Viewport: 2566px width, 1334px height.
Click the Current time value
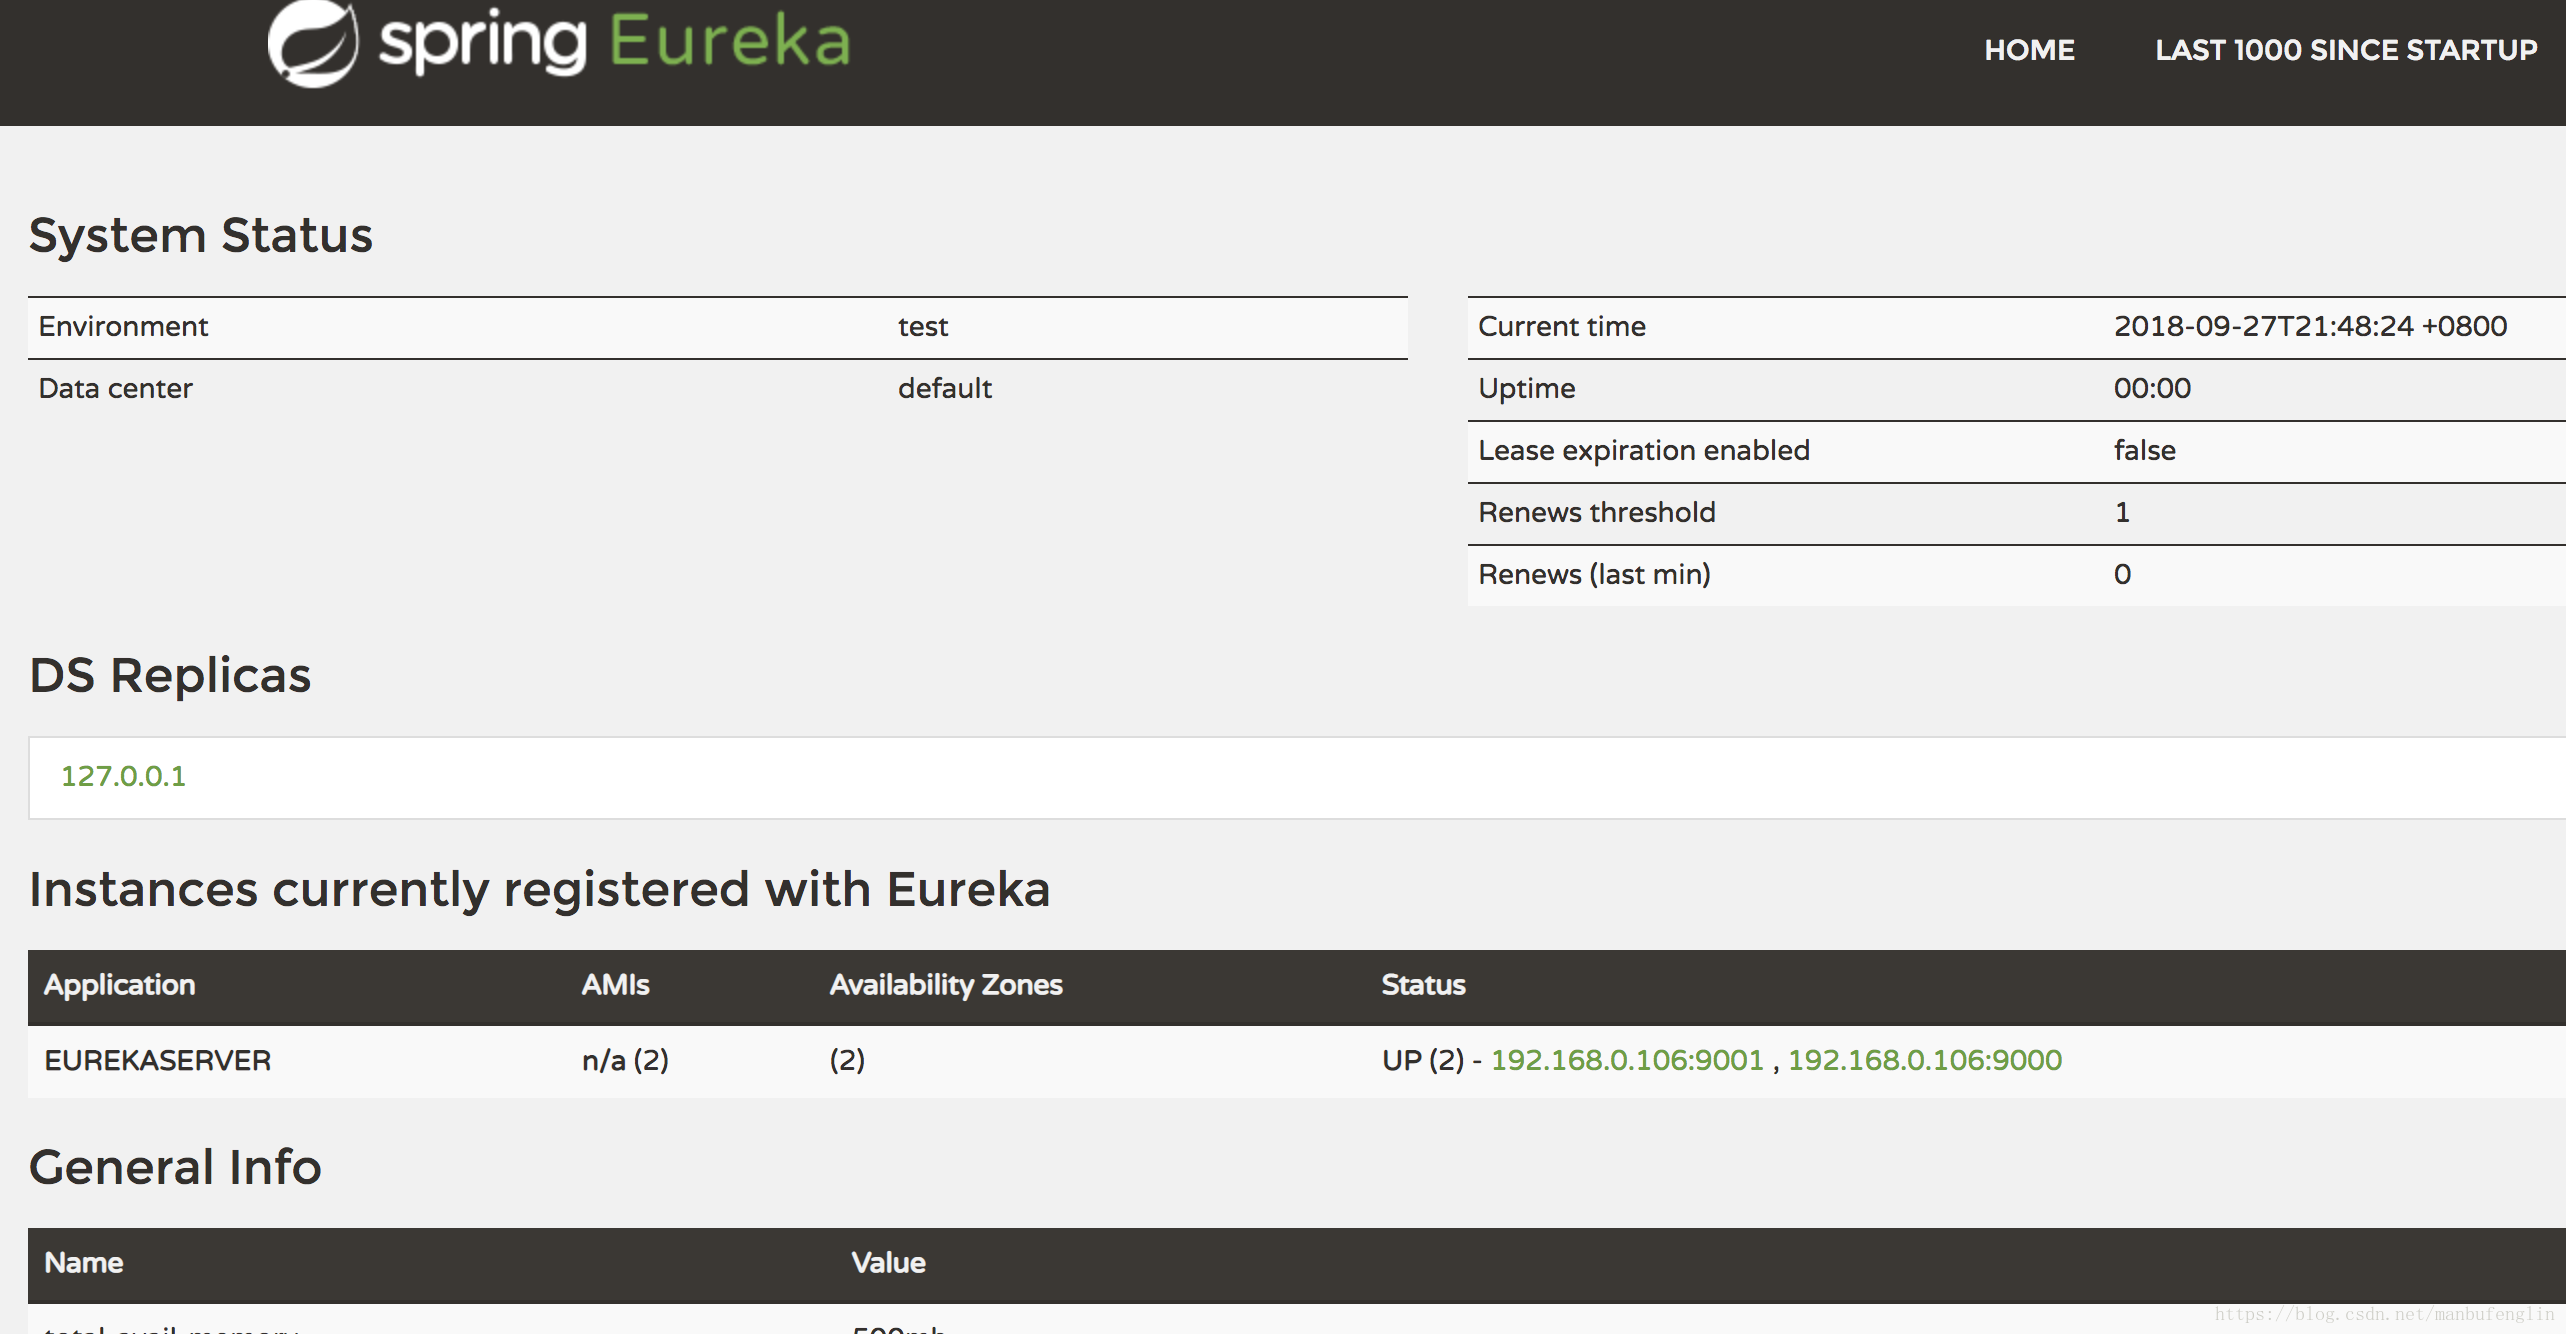click(2309, 326)
